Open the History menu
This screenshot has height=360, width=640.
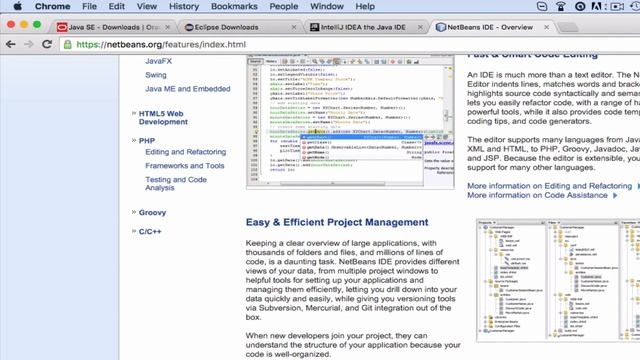pyautogui.click(x=184, y=6)
